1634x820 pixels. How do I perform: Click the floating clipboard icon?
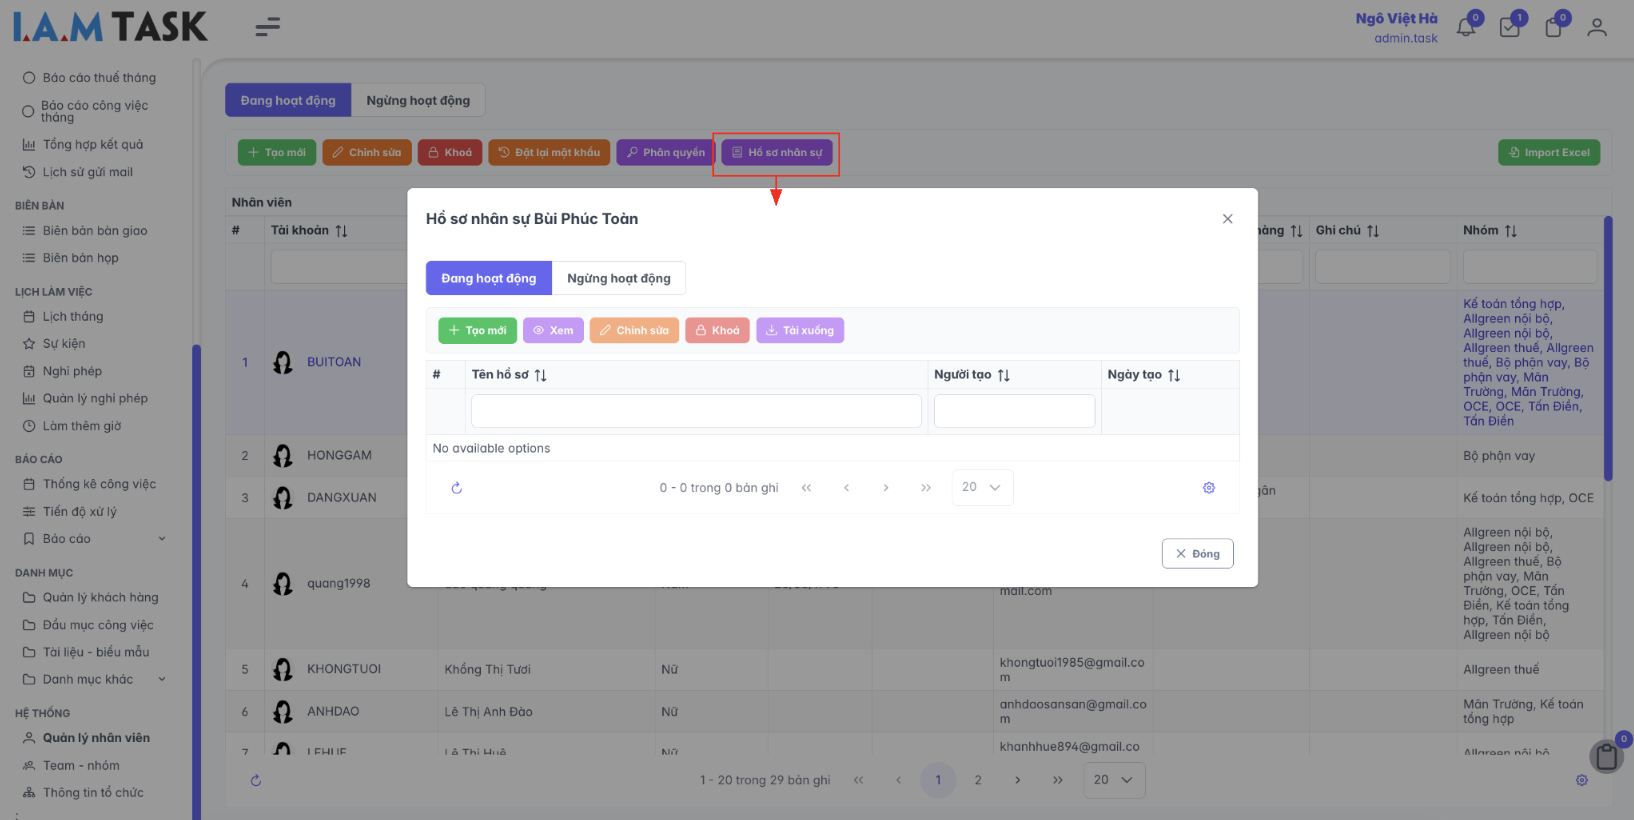pyautogui.click(x=1607, y=757)
